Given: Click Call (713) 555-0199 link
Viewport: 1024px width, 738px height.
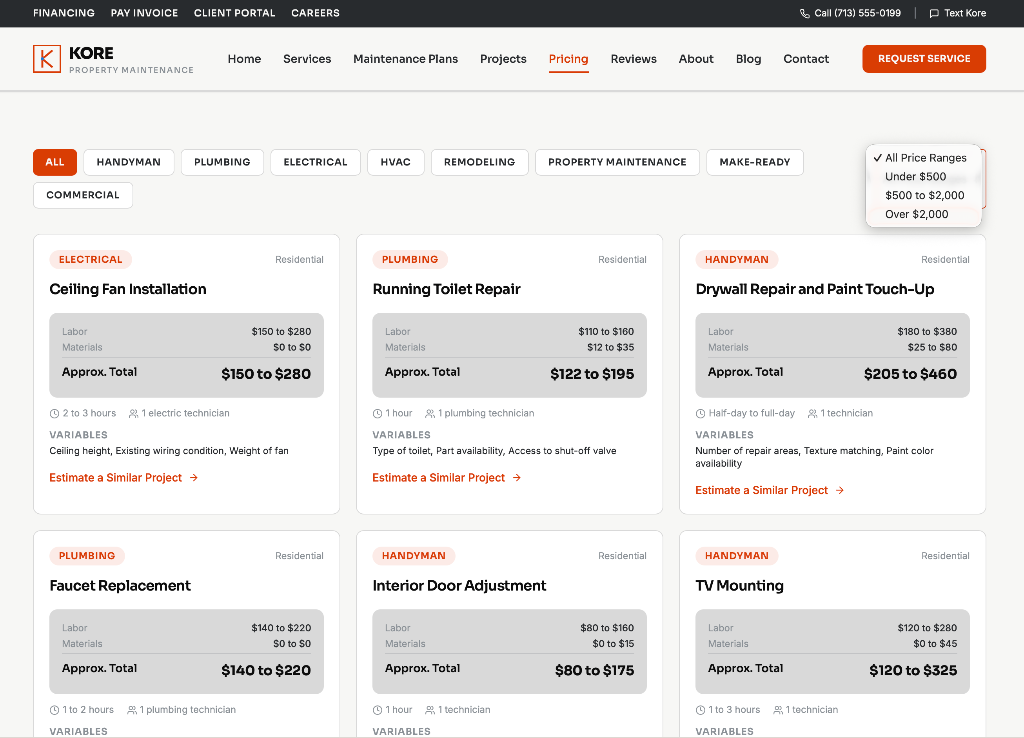Looking at the screenshot, I should [850, 13].
